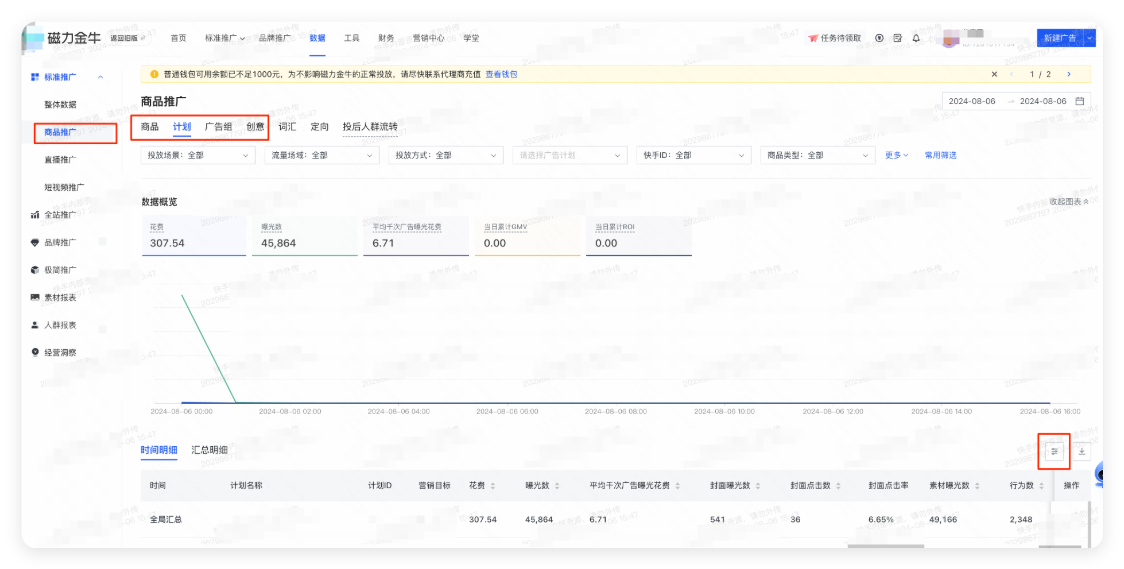The height and width of the screenshot is (569, 1124).
Task: Switch to the 创意 tab
Action: coord(255,127)
